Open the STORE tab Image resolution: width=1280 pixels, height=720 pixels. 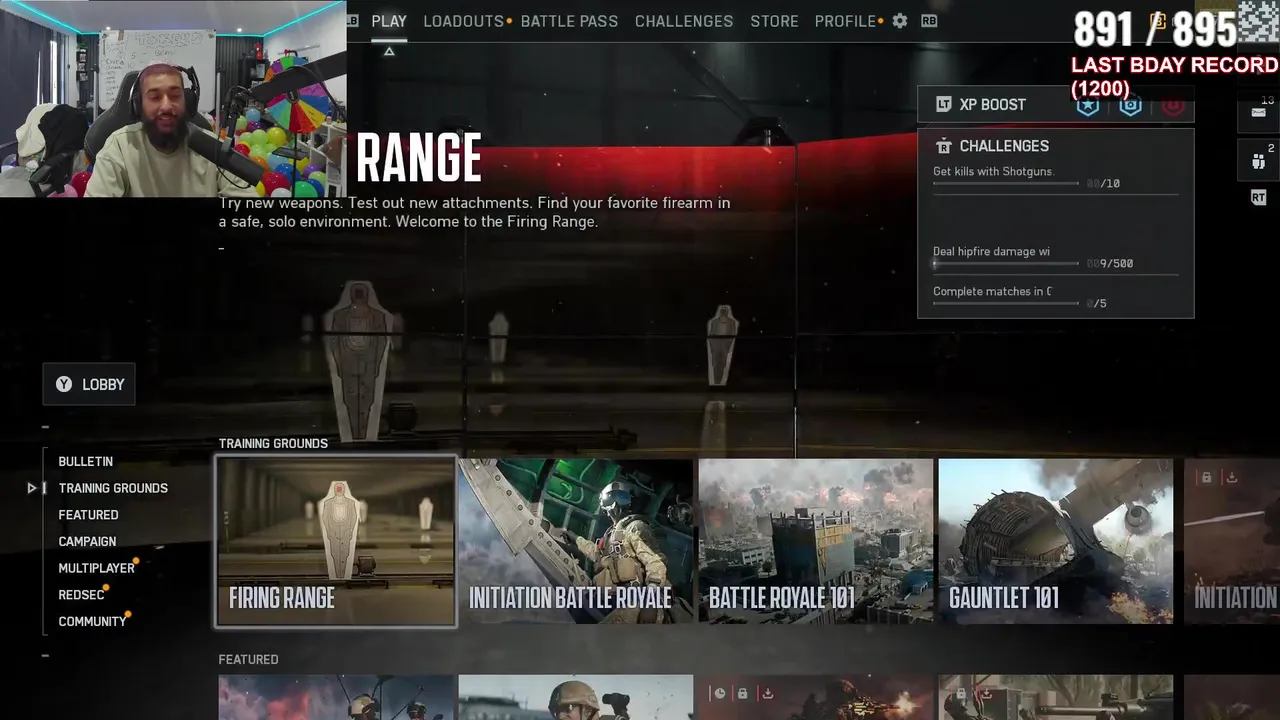click(x=774, y=21)
